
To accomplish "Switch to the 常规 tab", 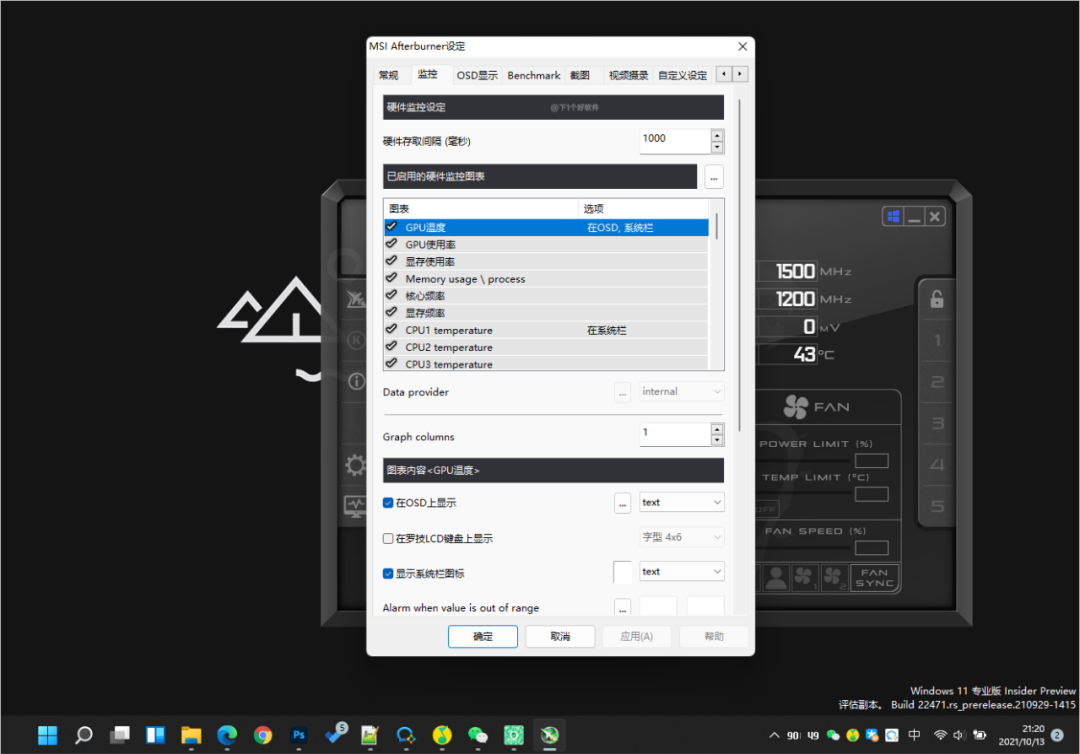I will (x=388, y=75).
